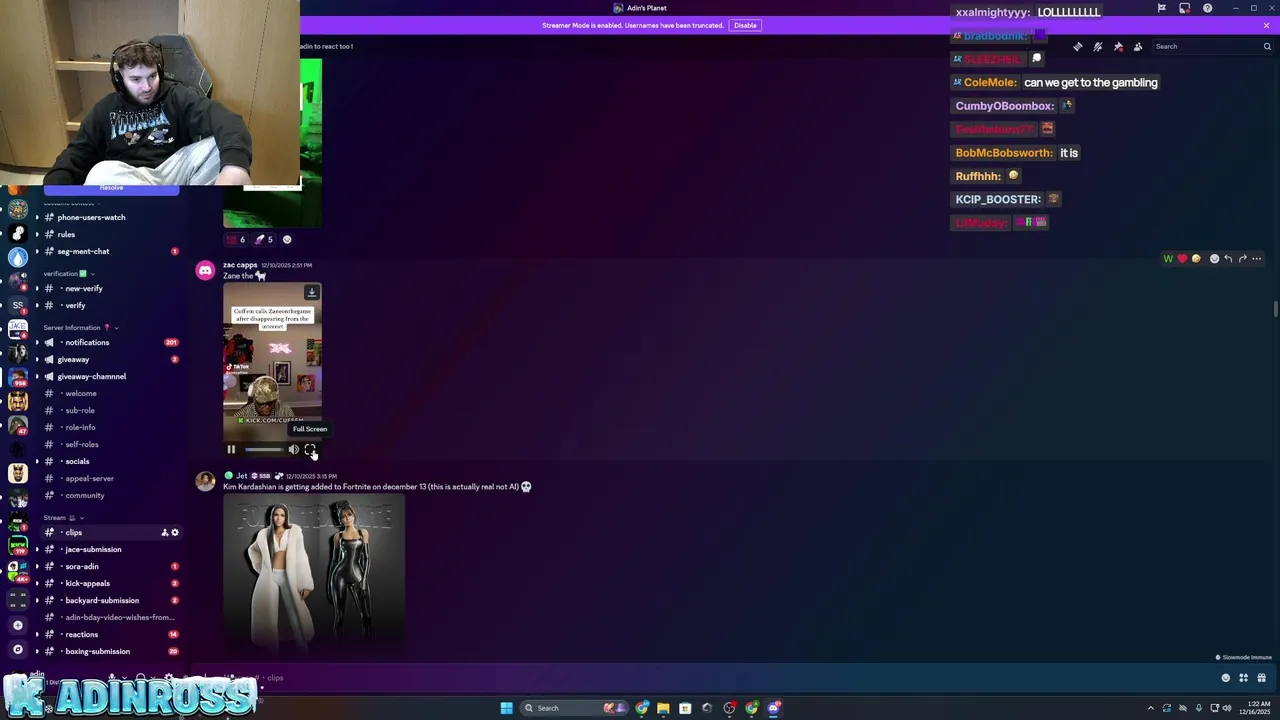Click the help question mark icon
The image size is (1280, 720).
(1207, 8)
